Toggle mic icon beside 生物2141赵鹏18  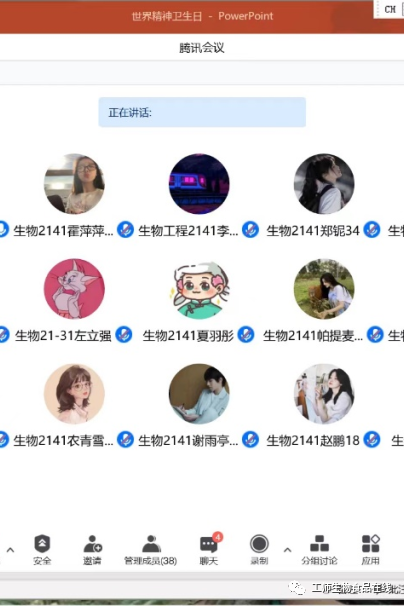(251, 440)
